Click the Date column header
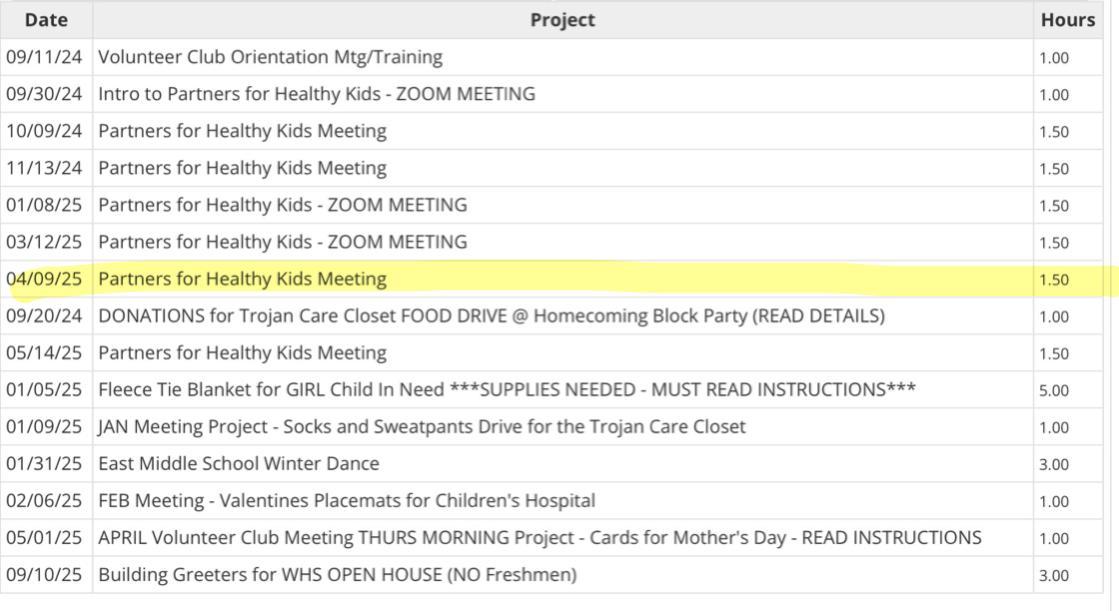Image resolution: width=1119 pixels, height=611 pixels. 46,20
